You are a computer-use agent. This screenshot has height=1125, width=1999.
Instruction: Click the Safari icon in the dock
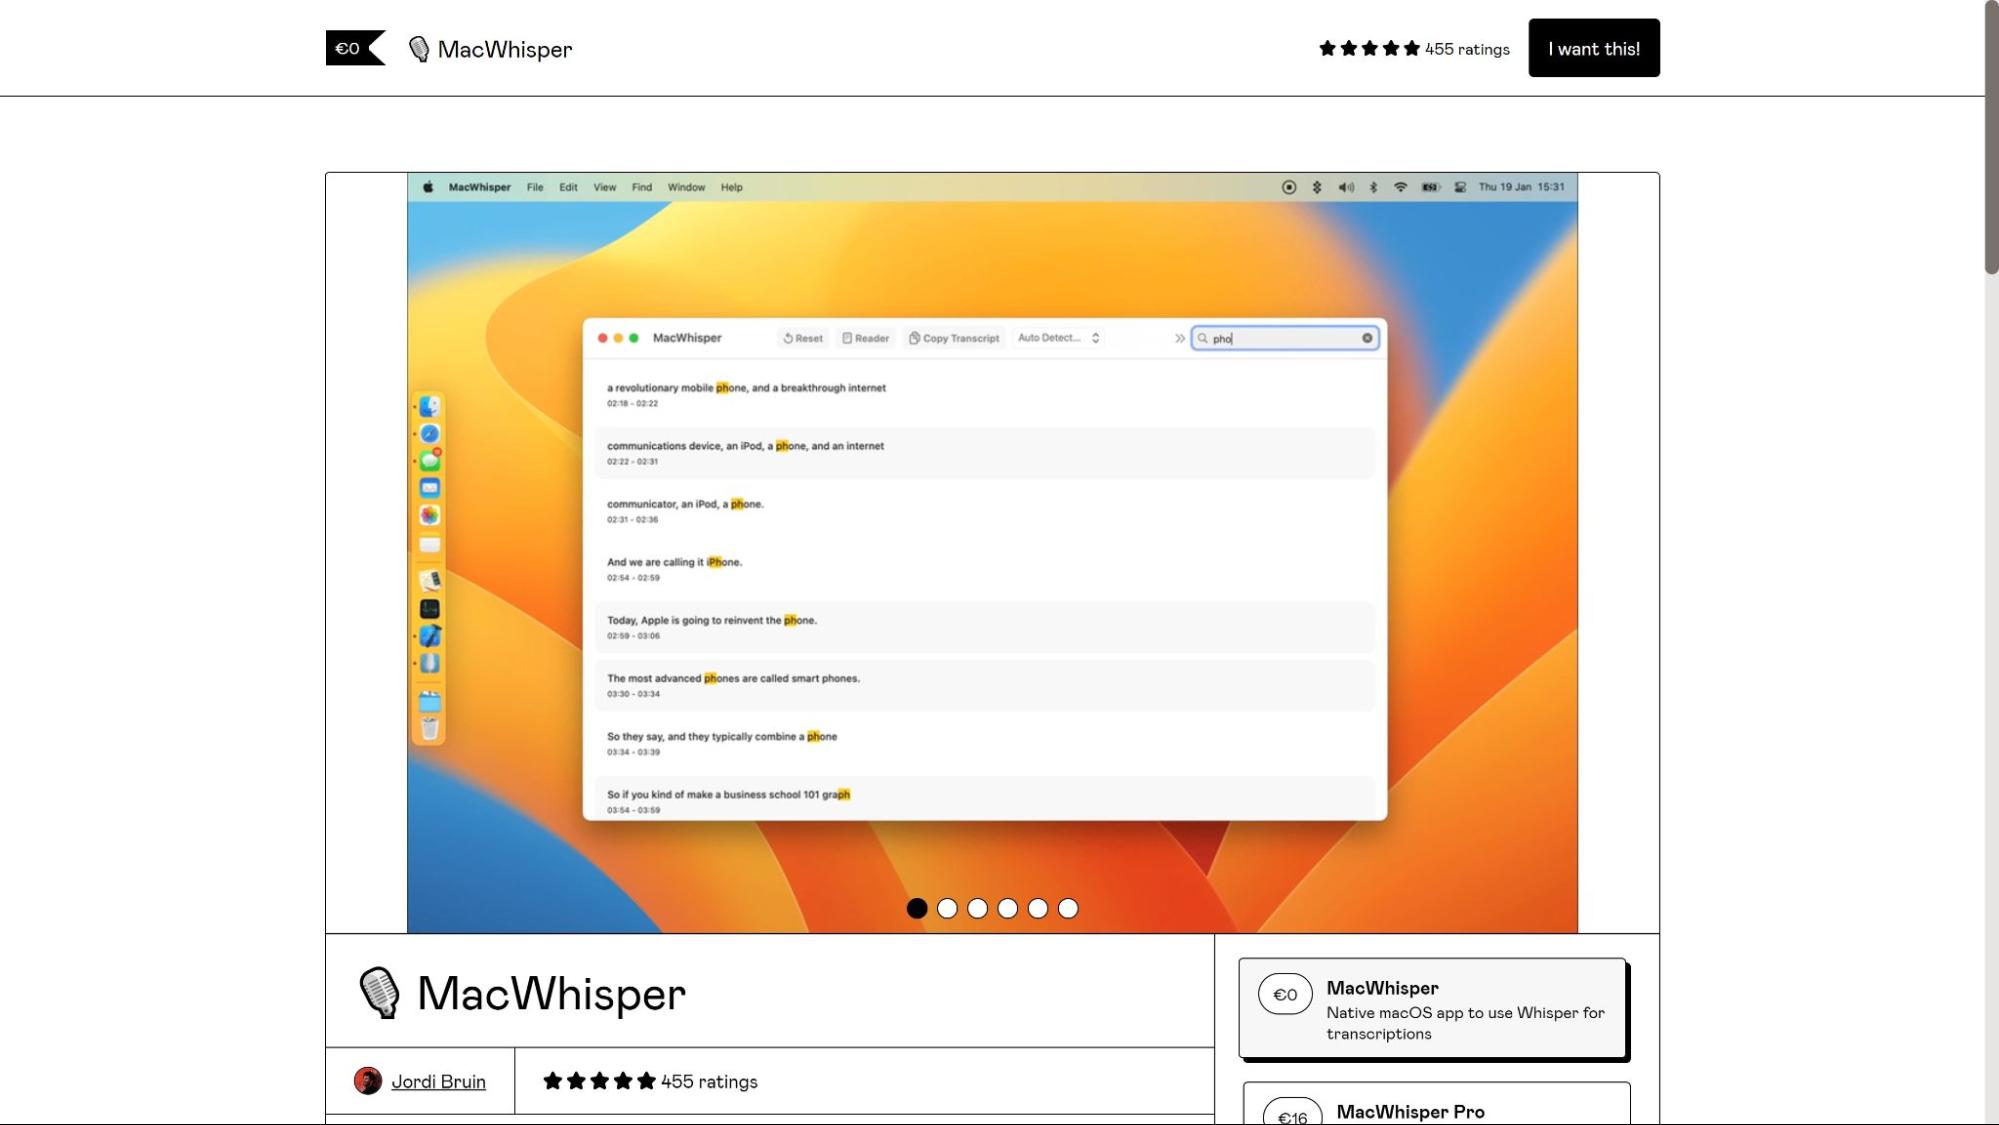point(430,434)
